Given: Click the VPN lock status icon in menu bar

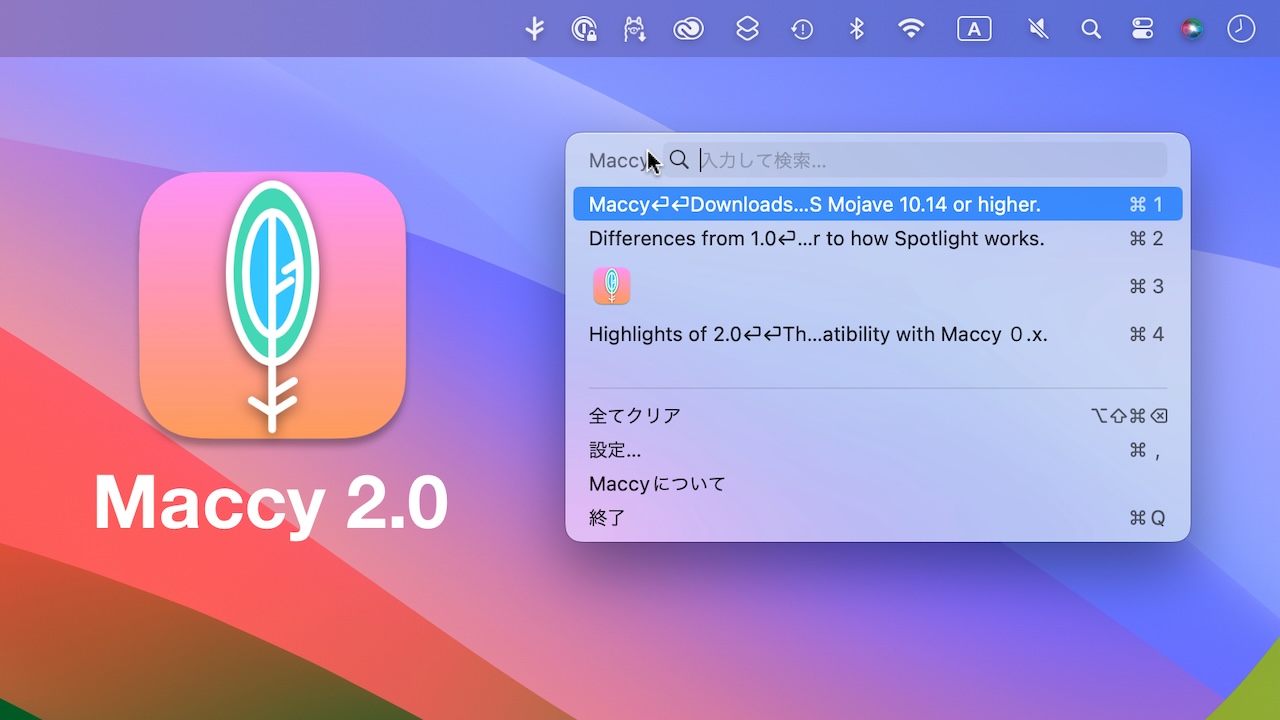Looking at the screenshot, I should click(584, 29).
